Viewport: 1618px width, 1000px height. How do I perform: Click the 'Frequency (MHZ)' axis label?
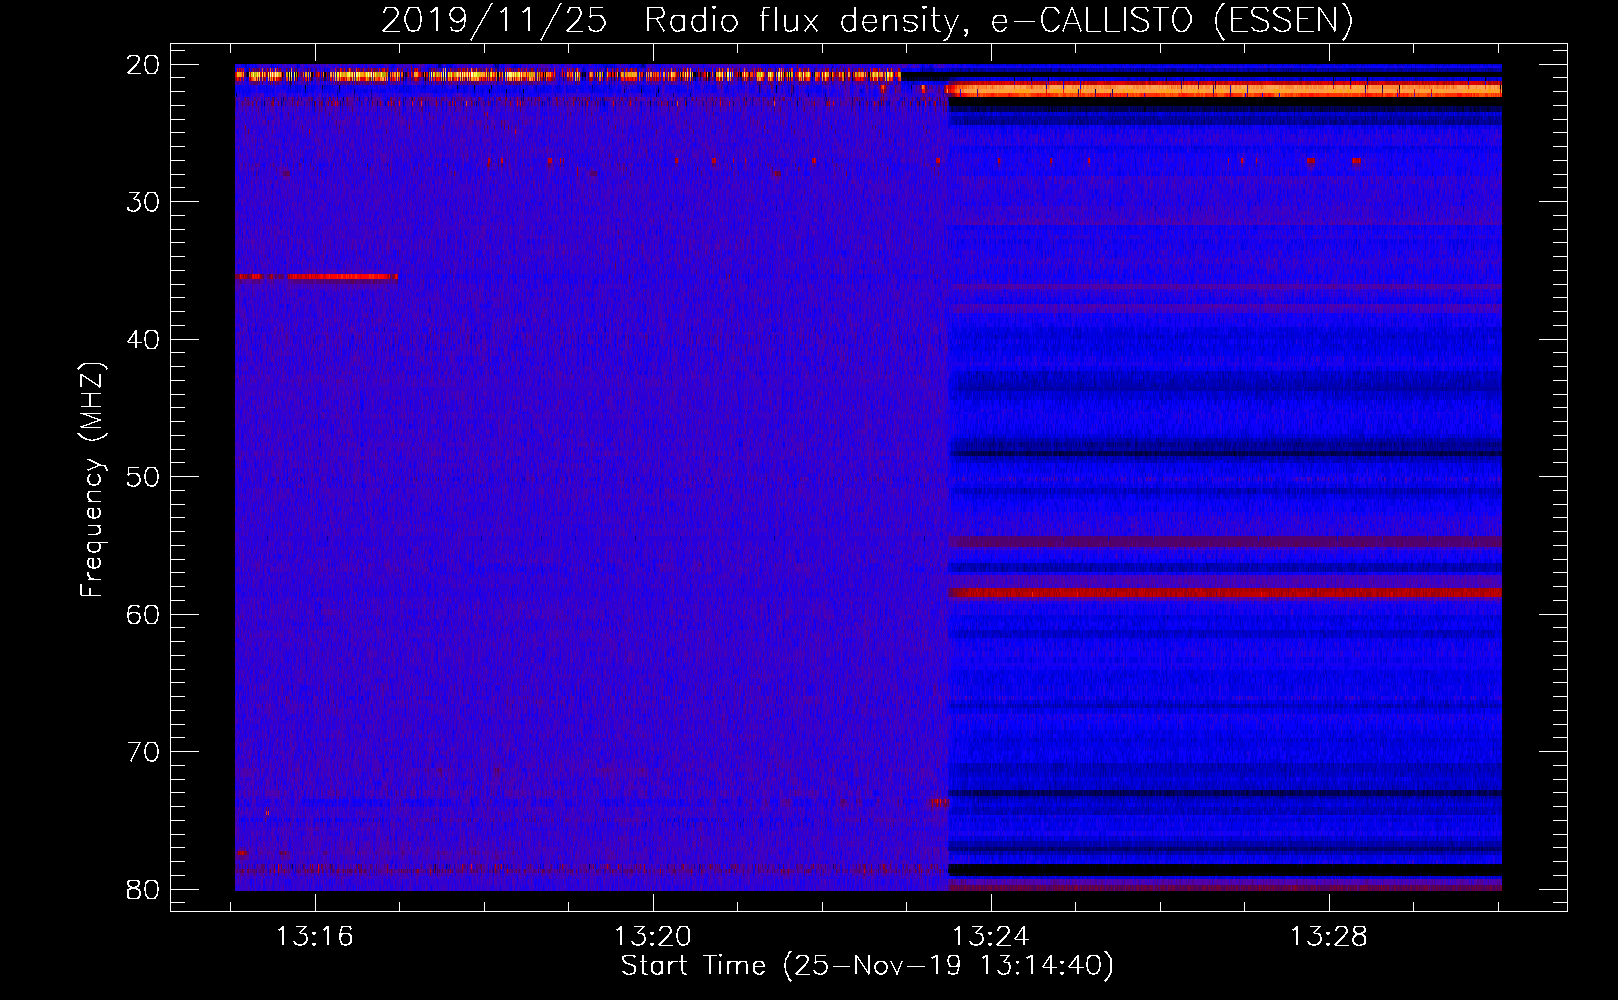click(92, 479)
